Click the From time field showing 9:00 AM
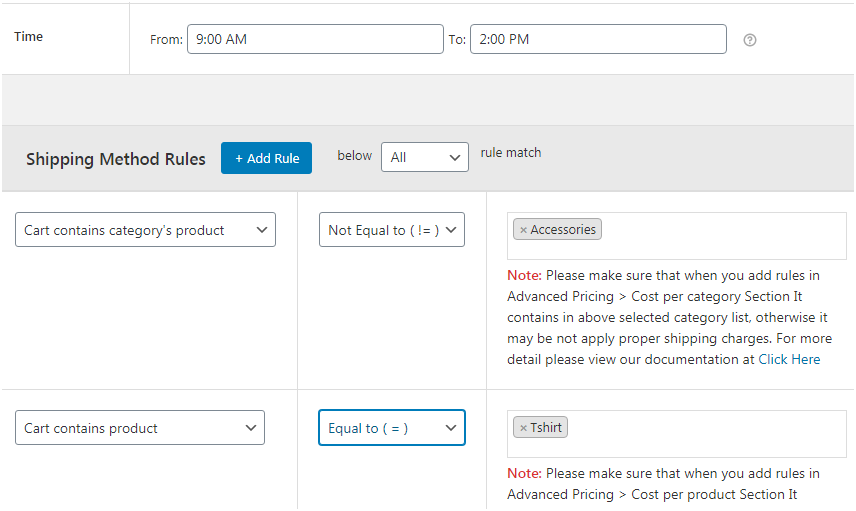Image resolution: width=856 pixels, height=511 pixels. (315, 39)
